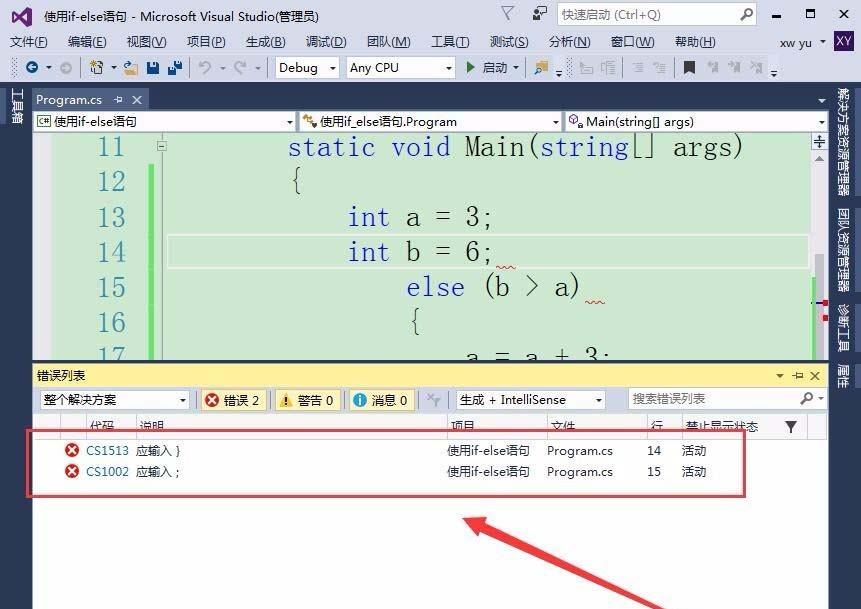
Task: Open the 整个解决方案 scope dropdown
Action: click(113, 399)
